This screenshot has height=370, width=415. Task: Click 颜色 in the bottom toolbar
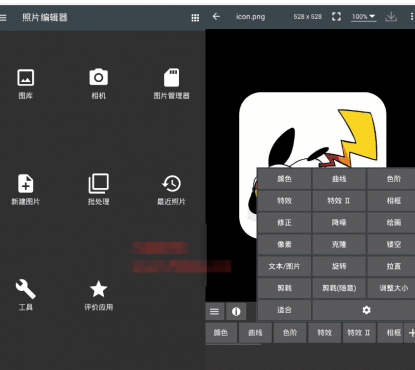click(221, 332)
